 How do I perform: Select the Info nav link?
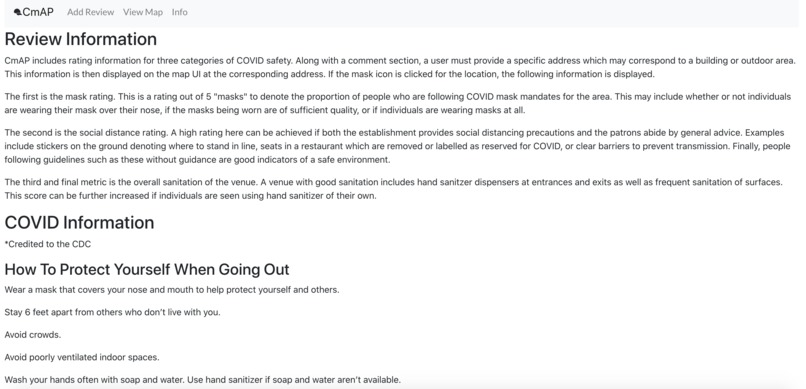179,12
